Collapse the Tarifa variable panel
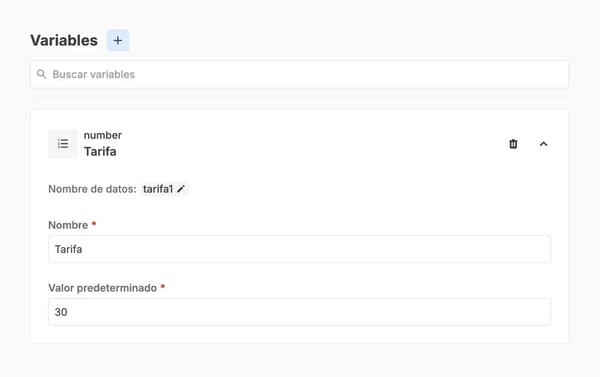This screenshot has height=377, width=600. point(543,144)
